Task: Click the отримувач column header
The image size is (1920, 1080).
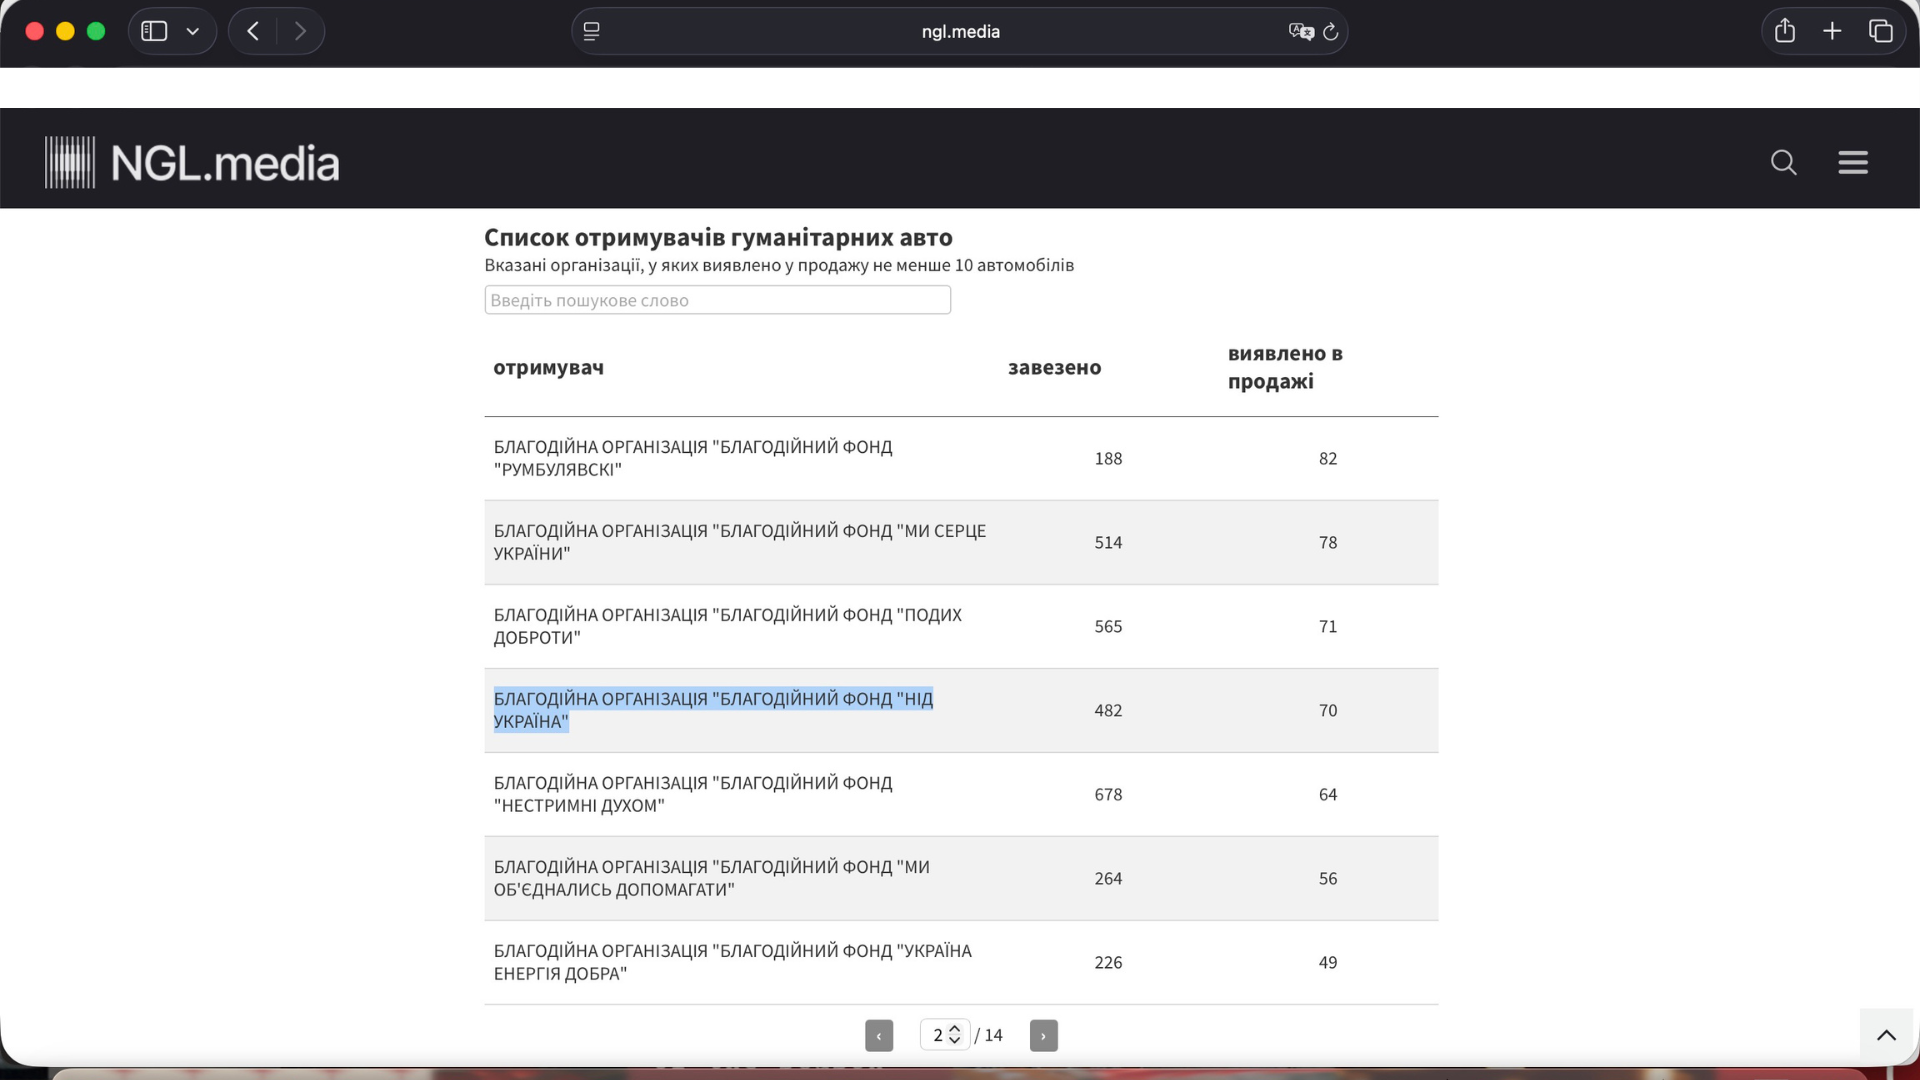Action: tap(547, 367)
